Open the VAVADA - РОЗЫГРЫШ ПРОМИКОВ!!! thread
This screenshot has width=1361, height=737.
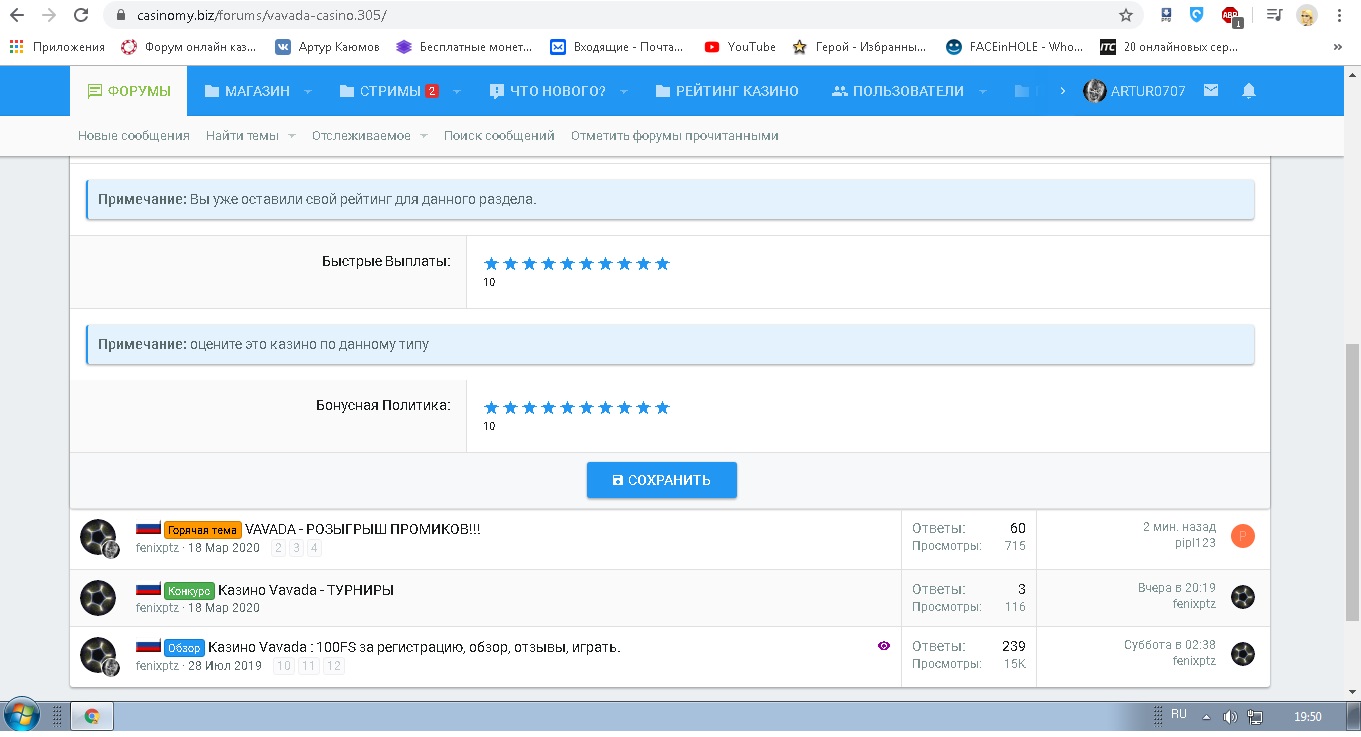point(363,529)
